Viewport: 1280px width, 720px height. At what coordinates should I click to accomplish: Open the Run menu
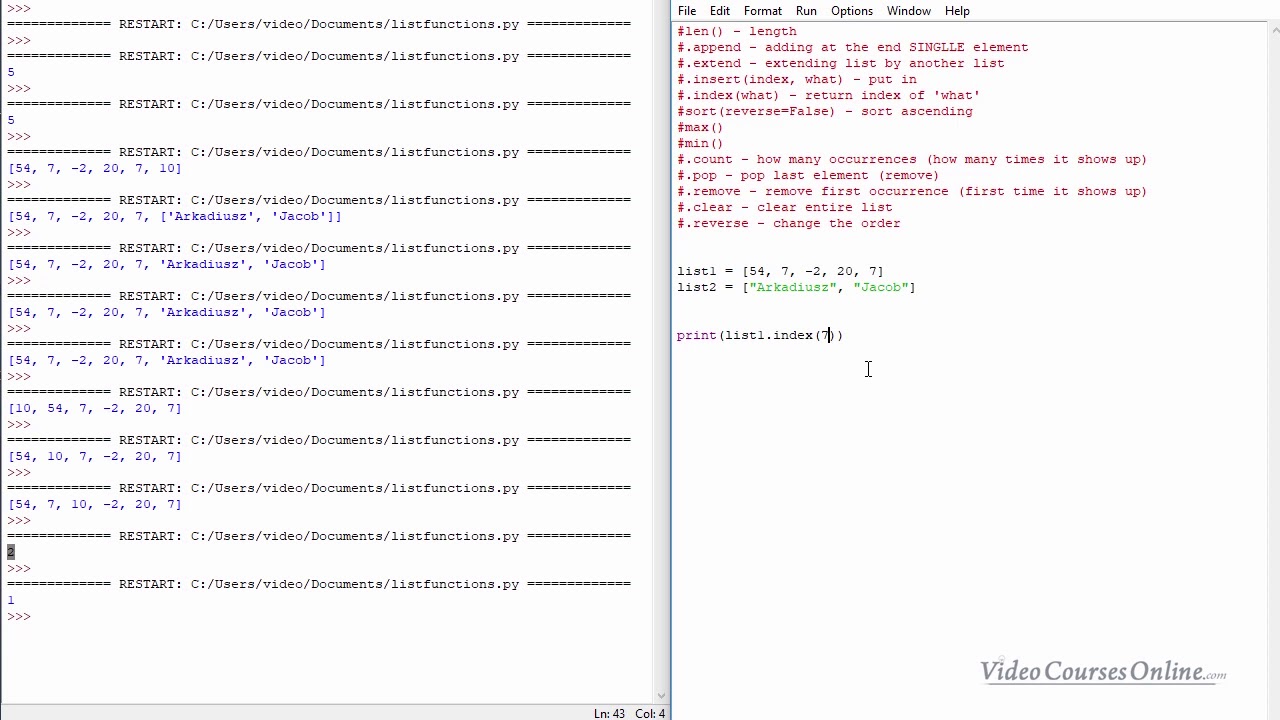(x=806, y=10)
